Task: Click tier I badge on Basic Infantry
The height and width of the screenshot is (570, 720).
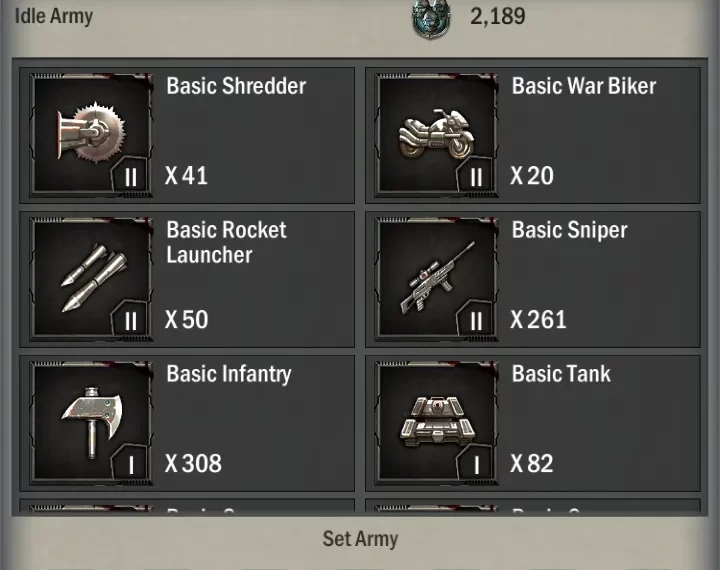Action: (x=131, y=464)
